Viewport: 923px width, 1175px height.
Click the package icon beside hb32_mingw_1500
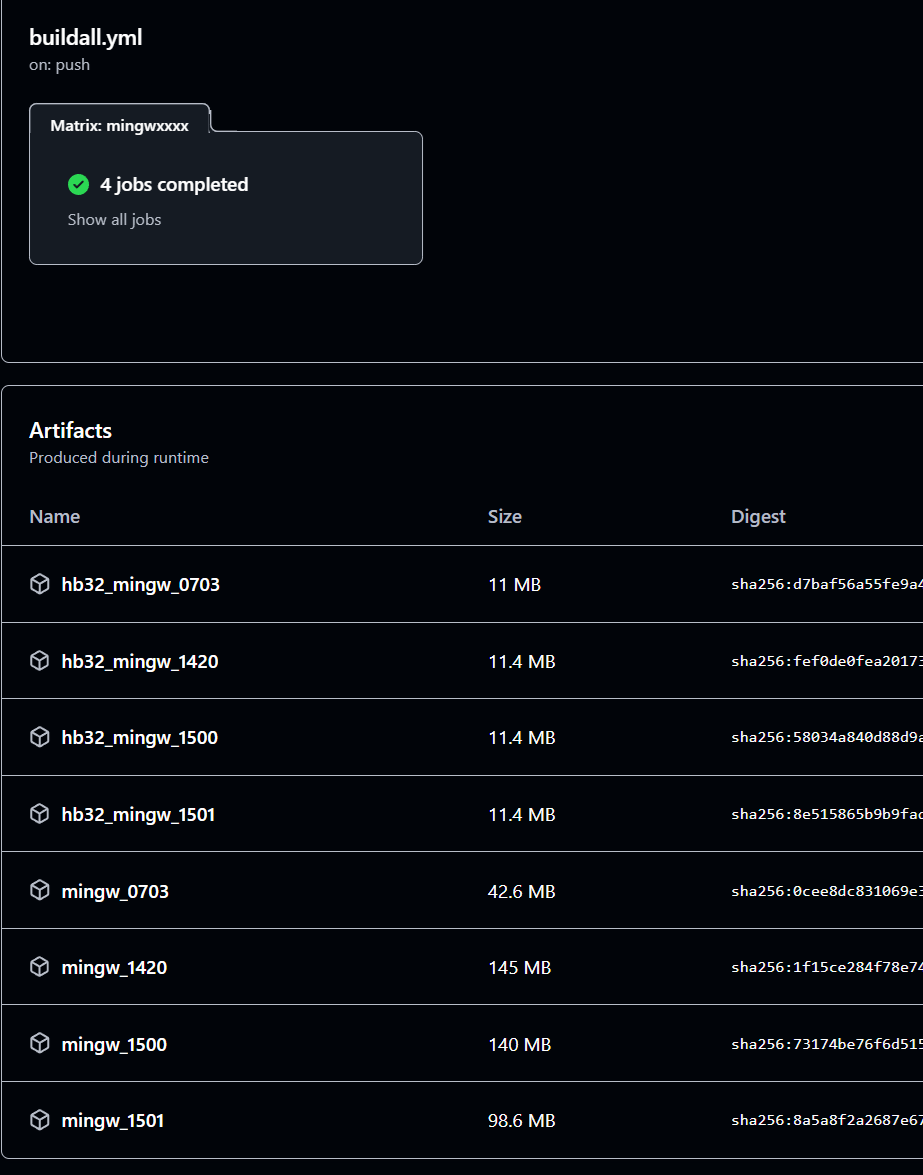40,737
